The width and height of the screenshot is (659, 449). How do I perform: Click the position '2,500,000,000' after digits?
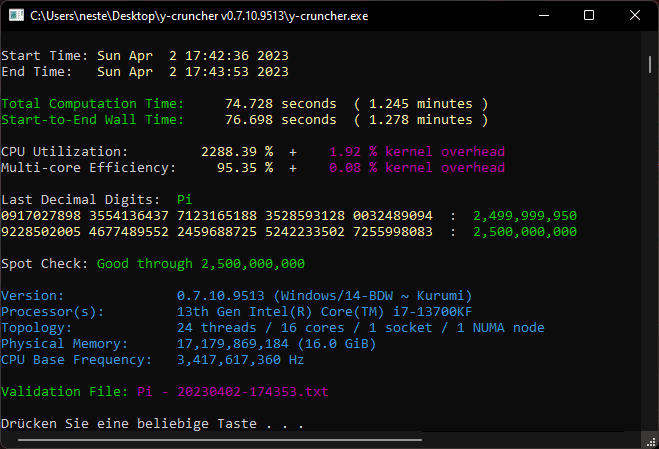525,232
